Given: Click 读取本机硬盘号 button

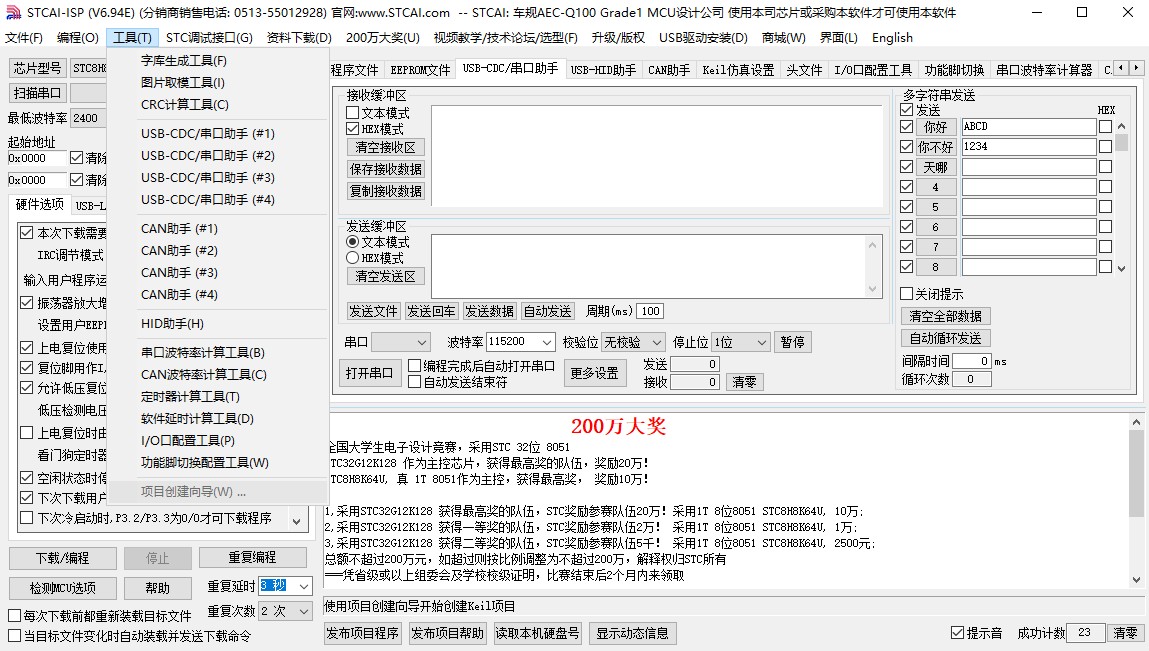Looking at the screenshot, I should 537,633.
